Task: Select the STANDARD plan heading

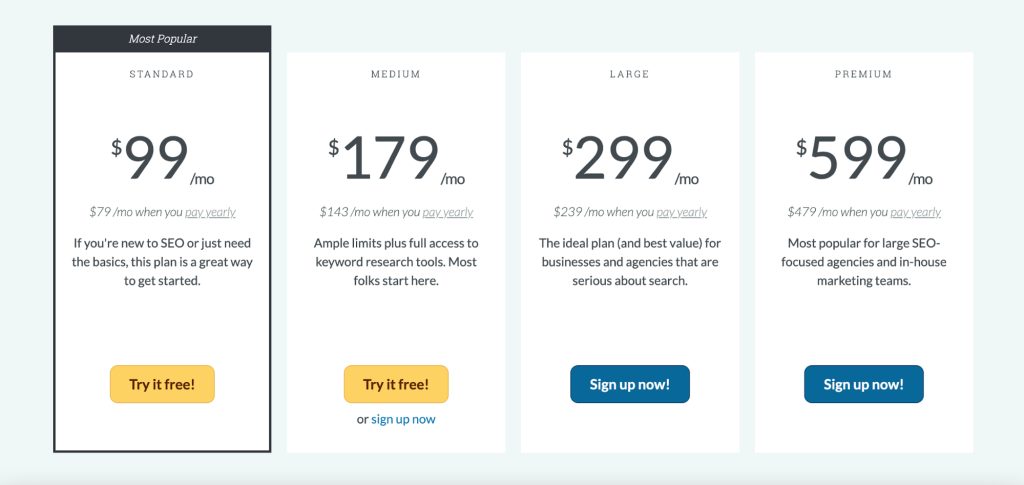Action: (162, 74)
